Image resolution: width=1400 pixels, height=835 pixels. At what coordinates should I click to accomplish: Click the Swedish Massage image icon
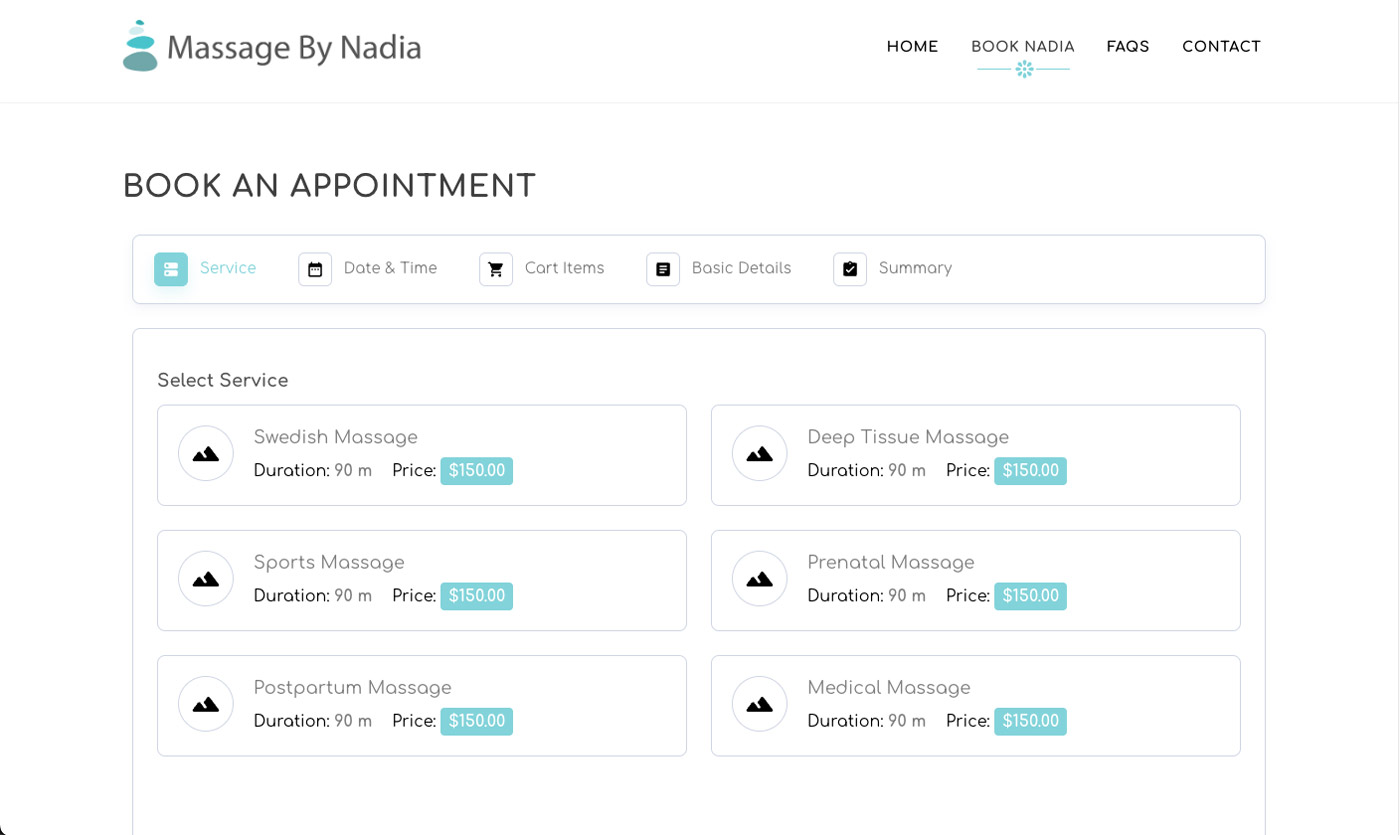click(205, 453)
